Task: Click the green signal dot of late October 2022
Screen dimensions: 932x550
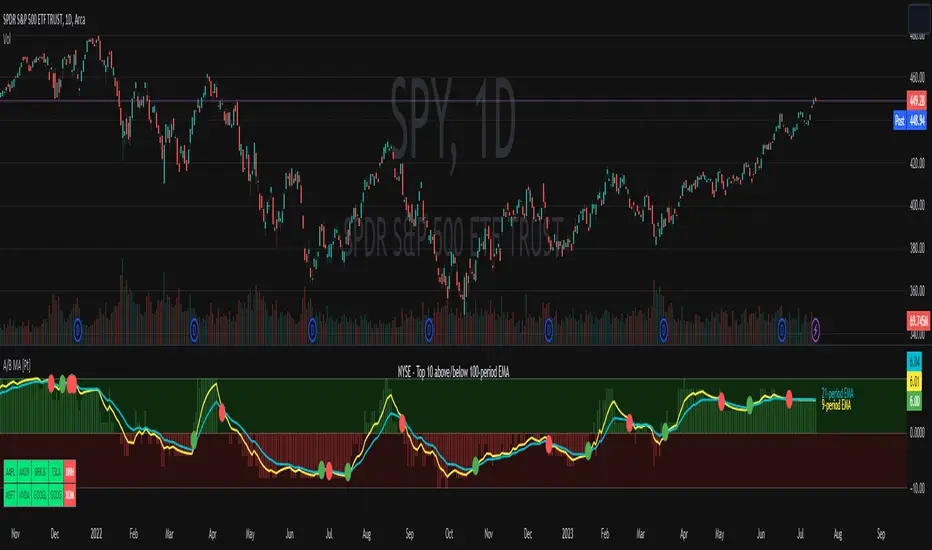Action: pyautogui.click(x=476, y=466)
